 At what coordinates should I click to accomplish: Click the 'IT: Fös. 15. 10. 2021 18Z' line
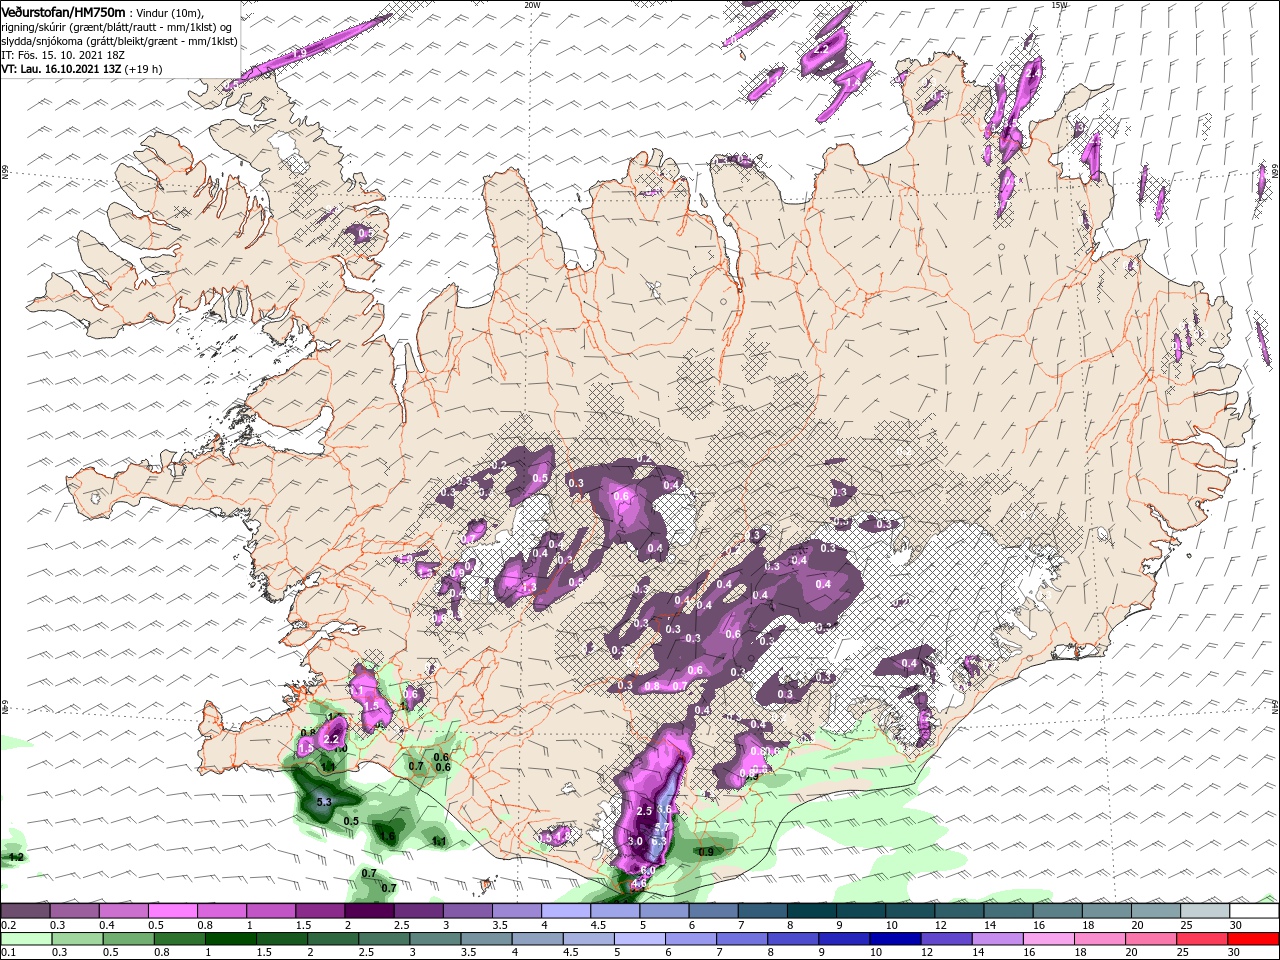(63, 55)
